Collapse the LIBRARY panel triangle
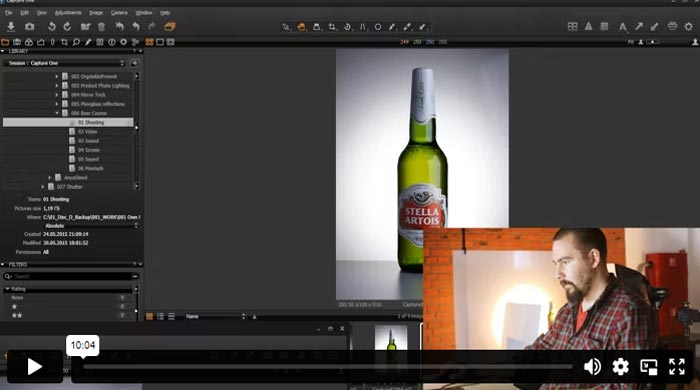The image size is (700, 390). (x=3, y=51)
